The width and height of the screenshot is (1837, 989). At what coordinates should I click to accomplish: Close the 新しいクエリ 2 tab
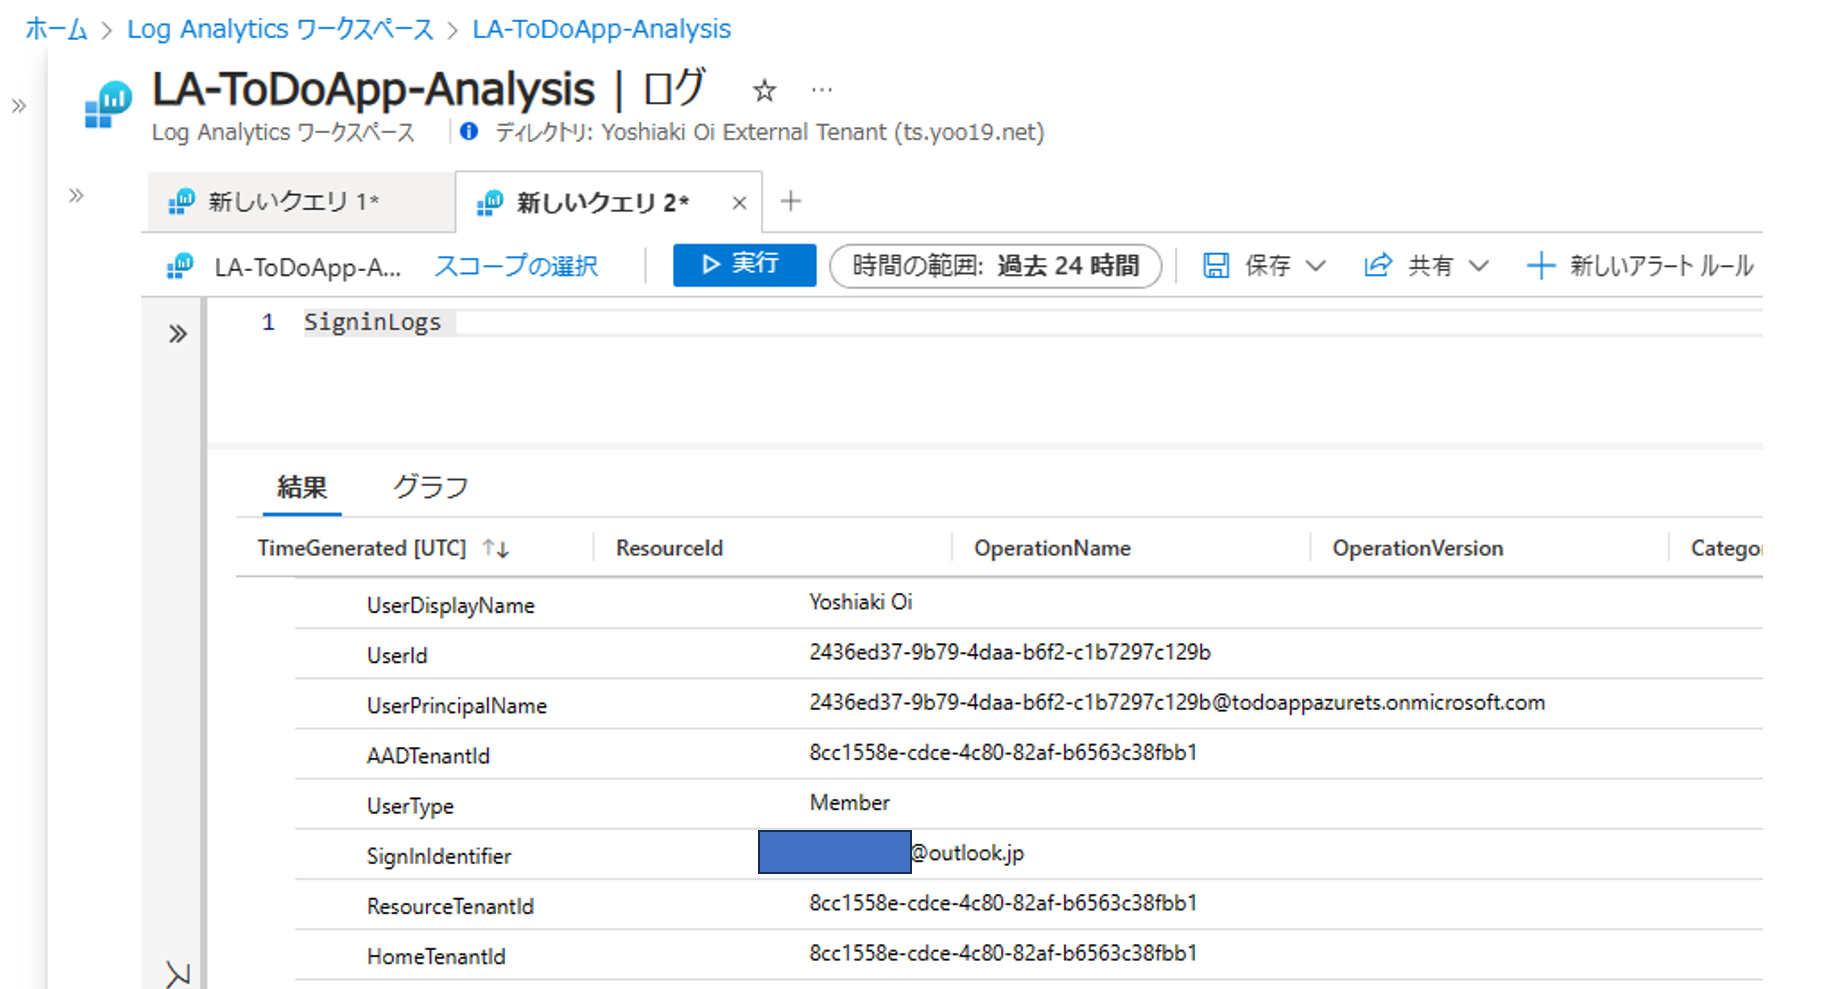(739, 203)
